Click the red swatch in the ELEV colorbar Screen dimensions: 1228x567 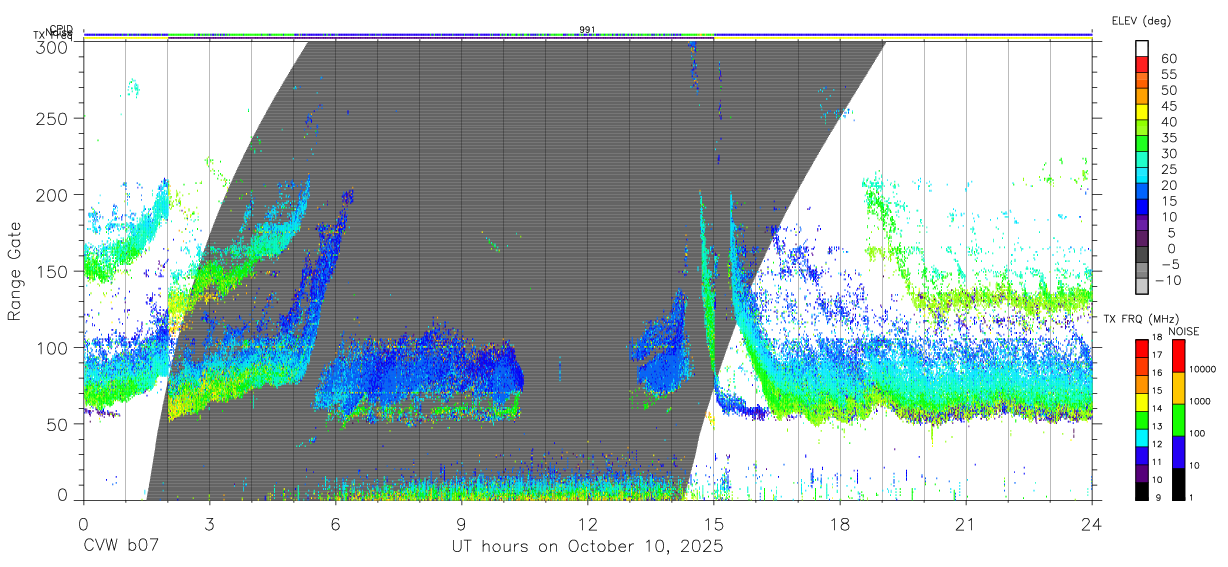1142,66
